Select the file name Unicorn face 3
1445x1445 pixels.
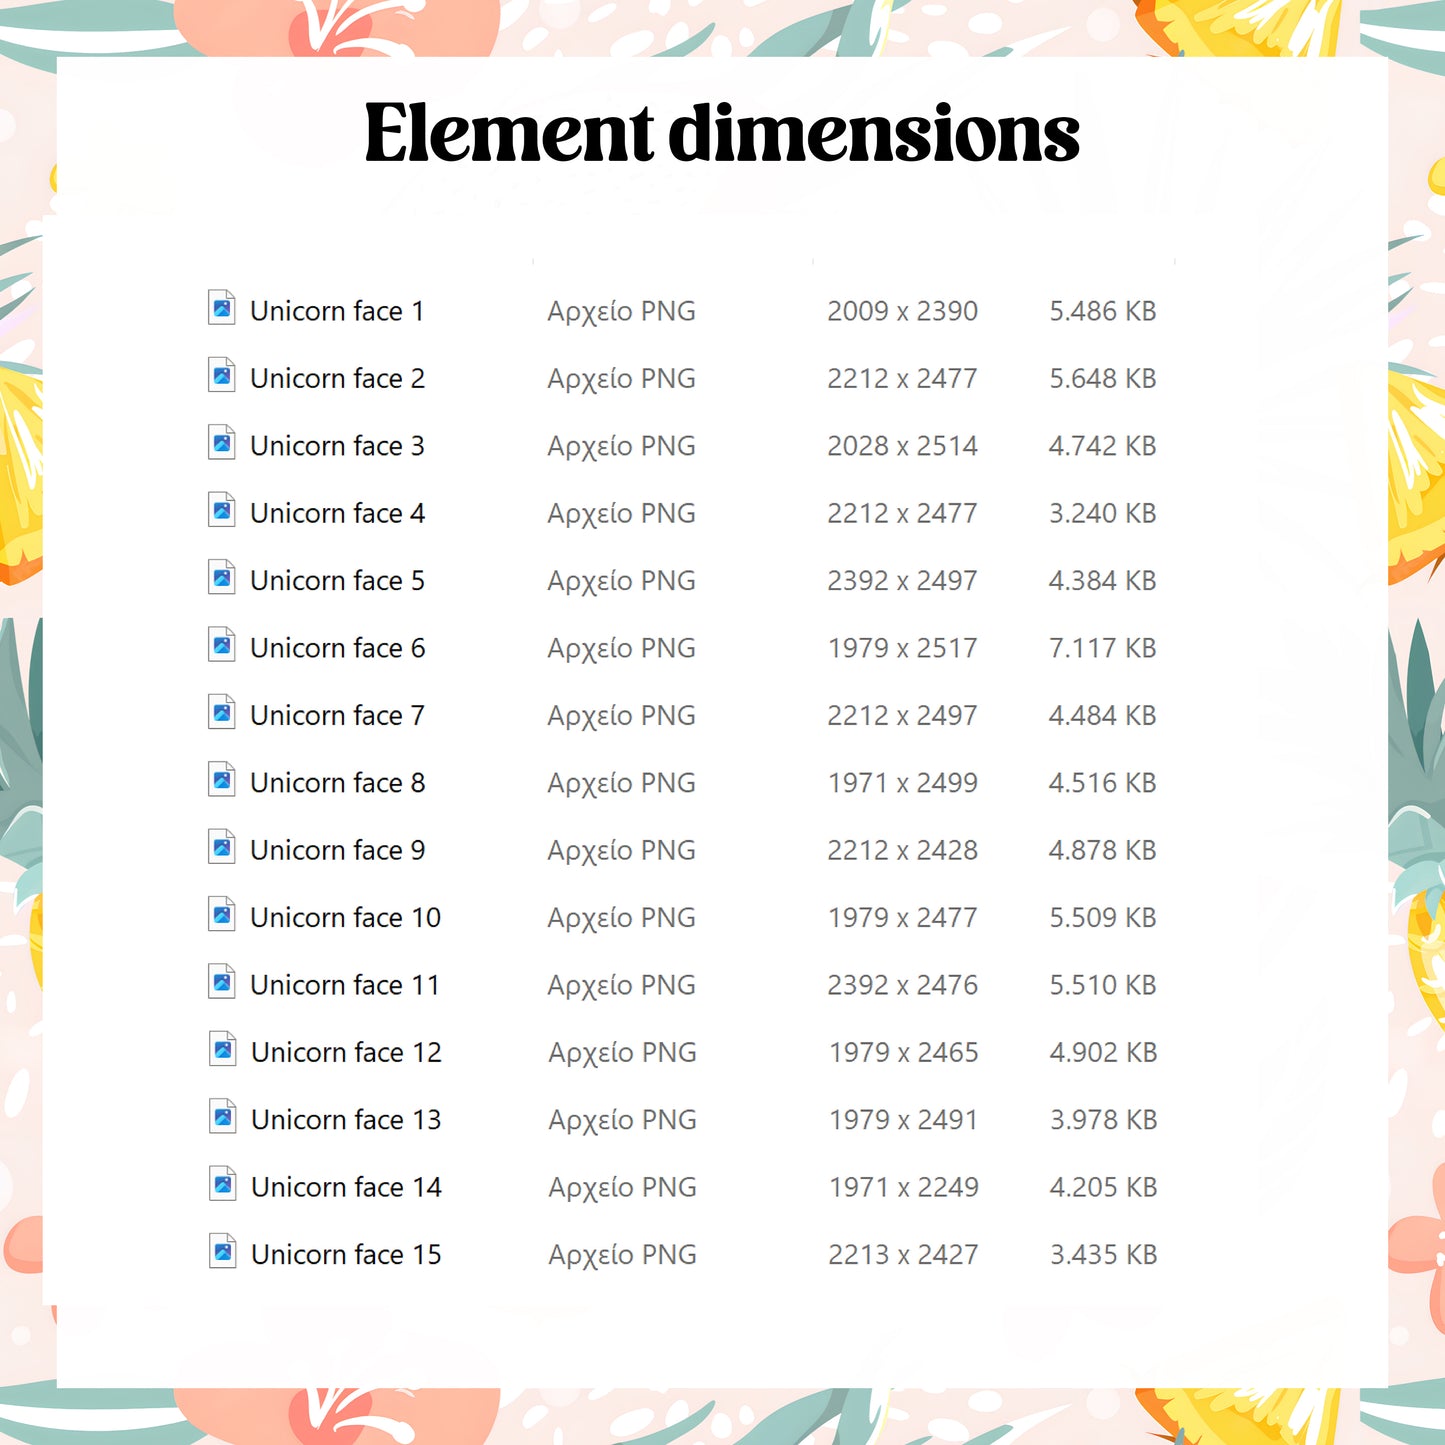pyautogui.click(x=337, y=446)
